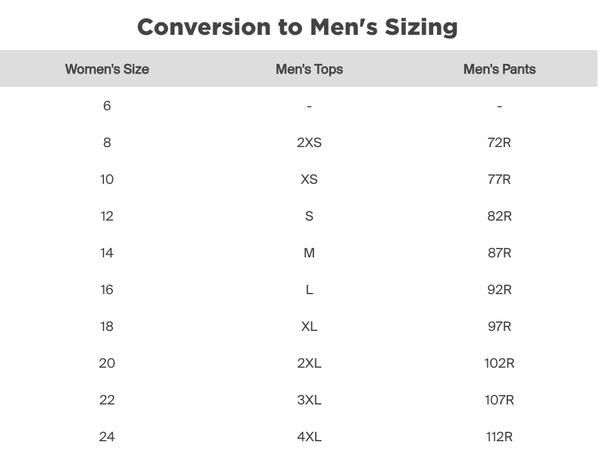
Task: Click women's size 6 cell
Action: (107, 106)
